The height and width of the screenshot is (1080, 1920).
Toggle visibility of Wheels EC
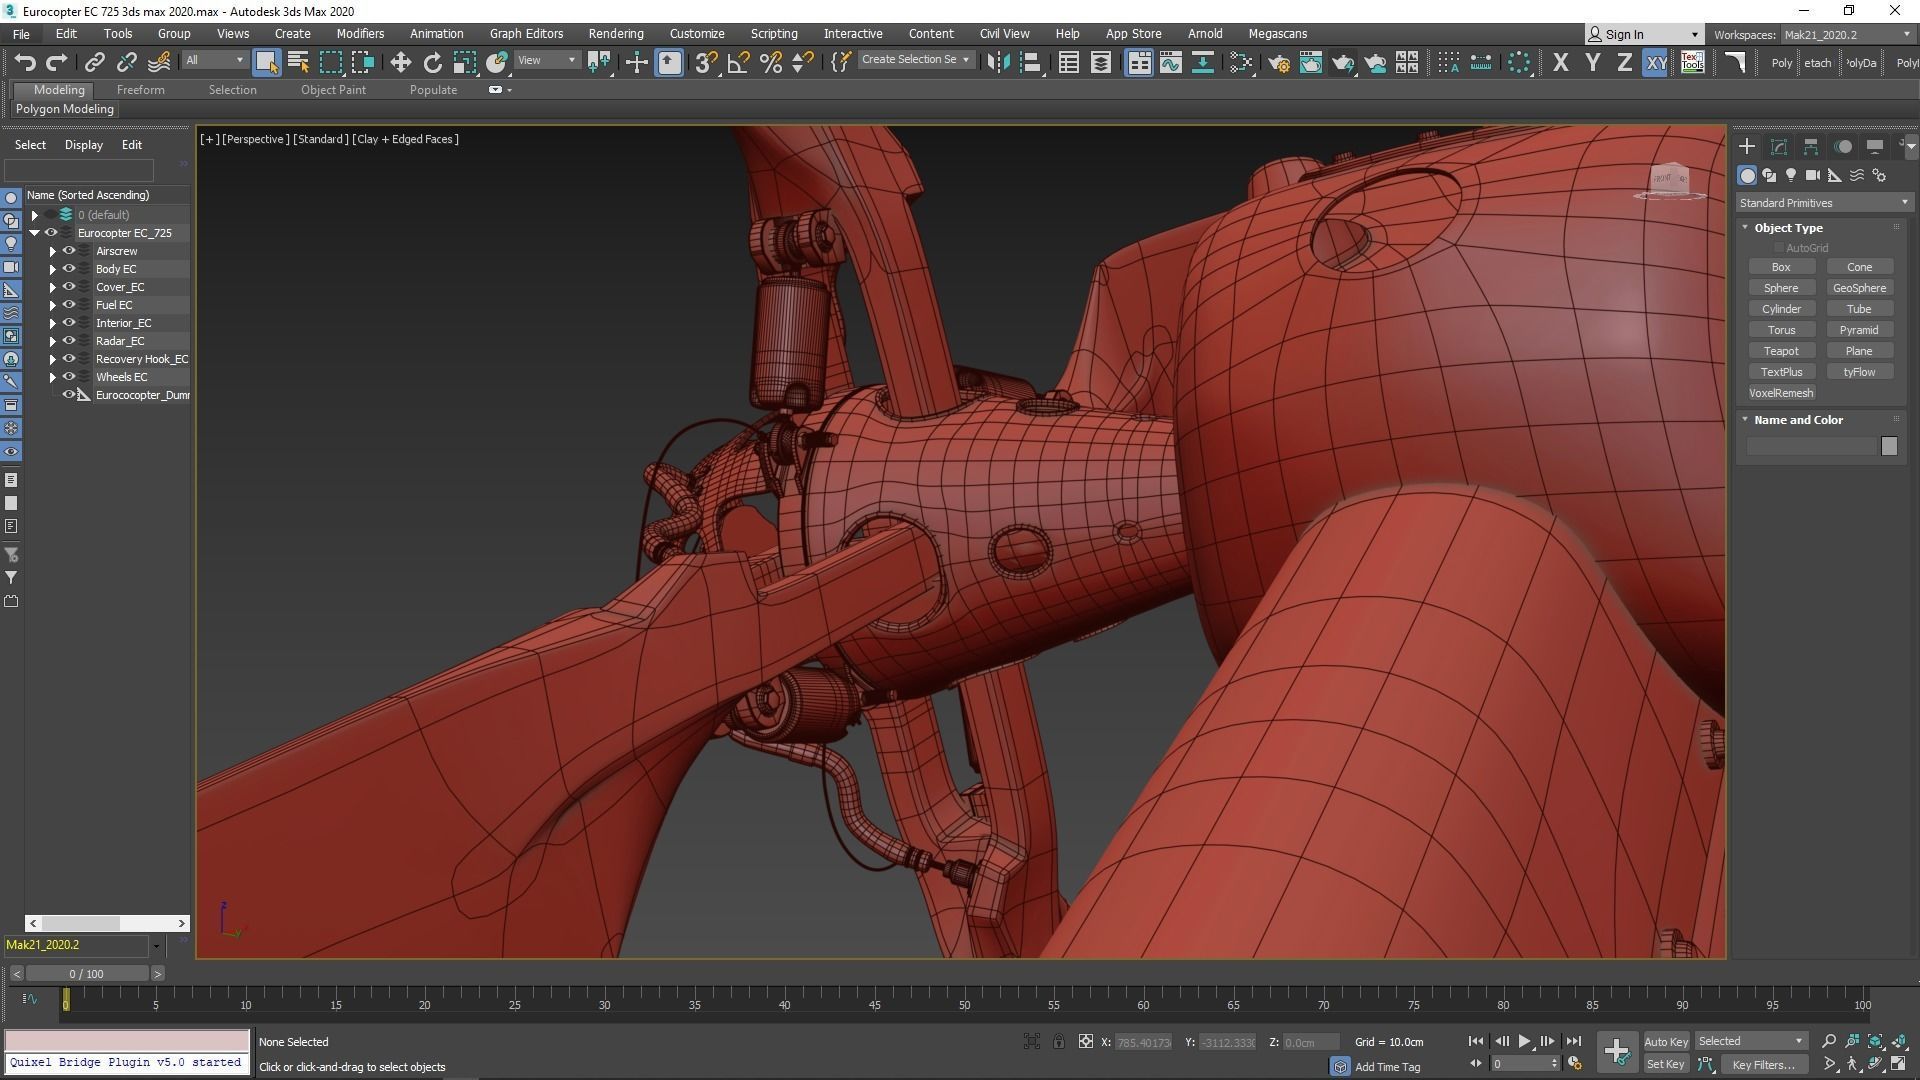click(69, 377)
